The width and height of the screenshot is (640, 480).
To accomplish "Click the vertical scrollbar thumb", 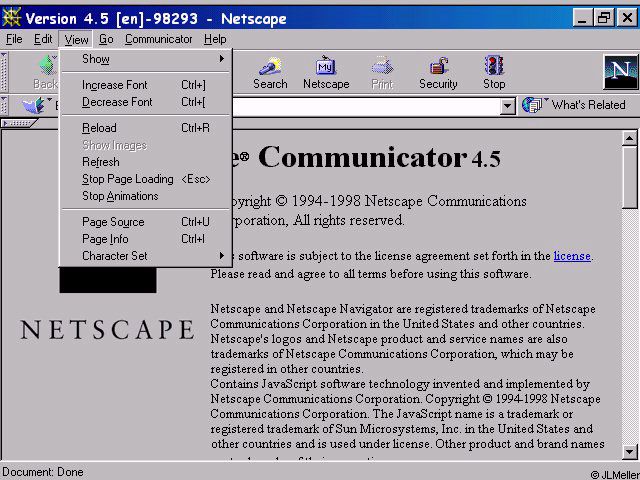I will tap(629, 178).
